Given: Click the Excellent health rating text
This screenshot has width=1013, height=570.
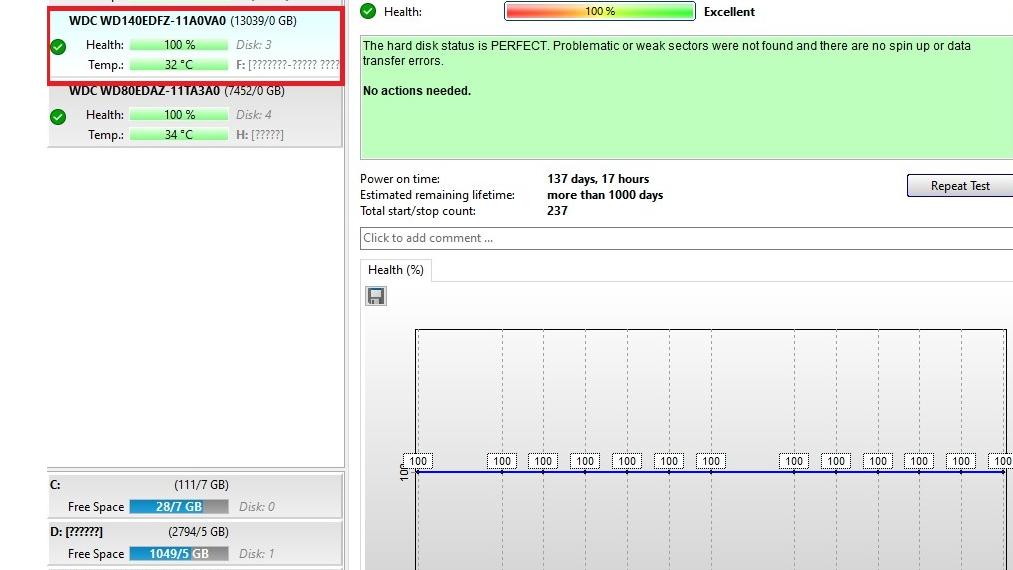Looking at the screenshot, I should (729, 12).
